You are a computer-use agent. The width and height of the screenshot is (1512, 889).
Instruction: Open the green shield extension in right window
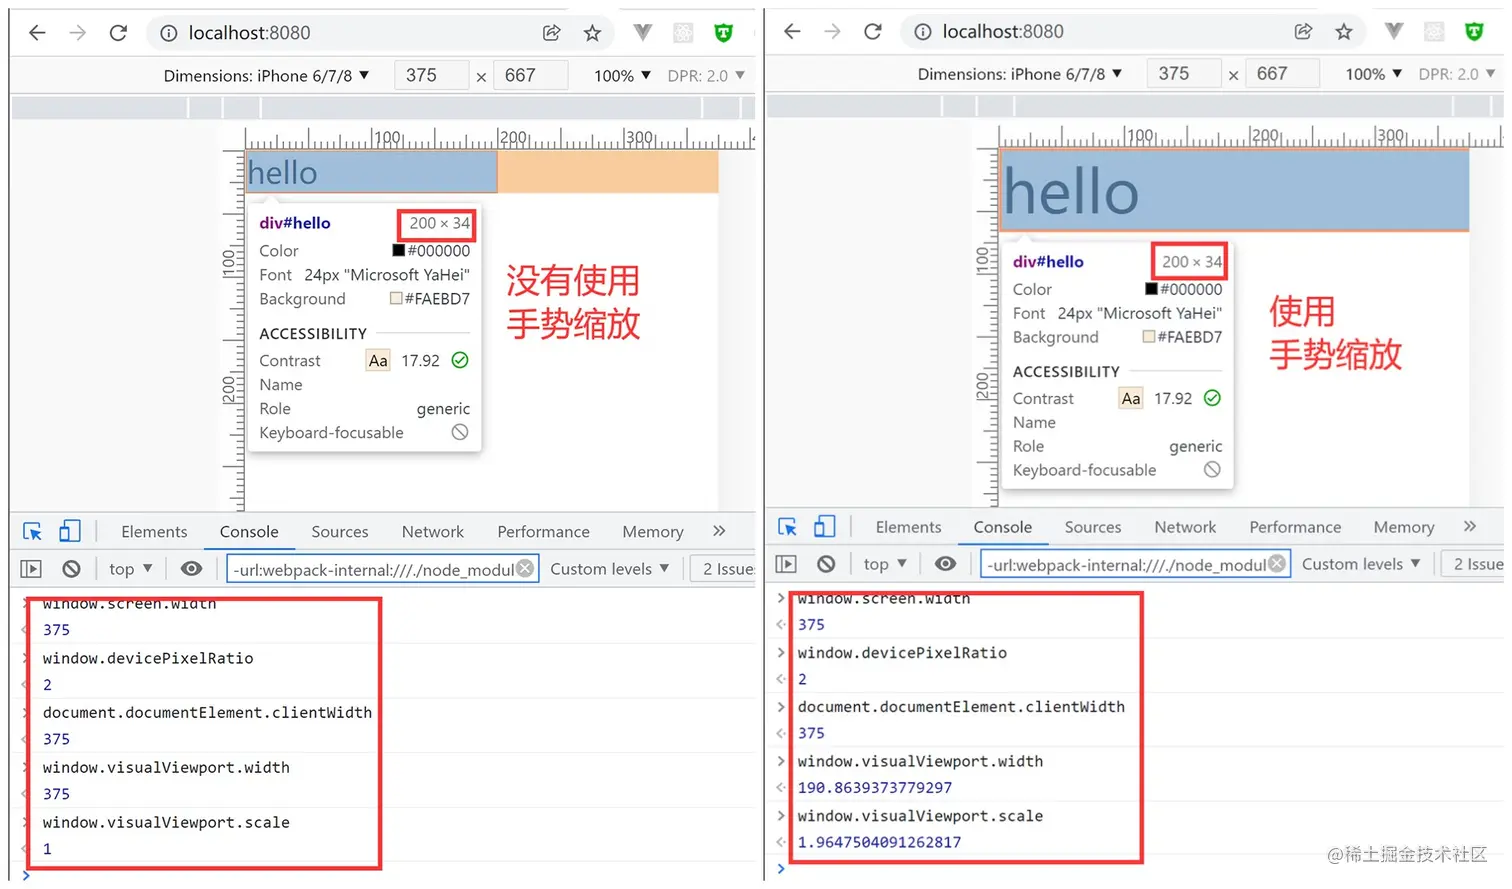click(x=1474, y=32)
